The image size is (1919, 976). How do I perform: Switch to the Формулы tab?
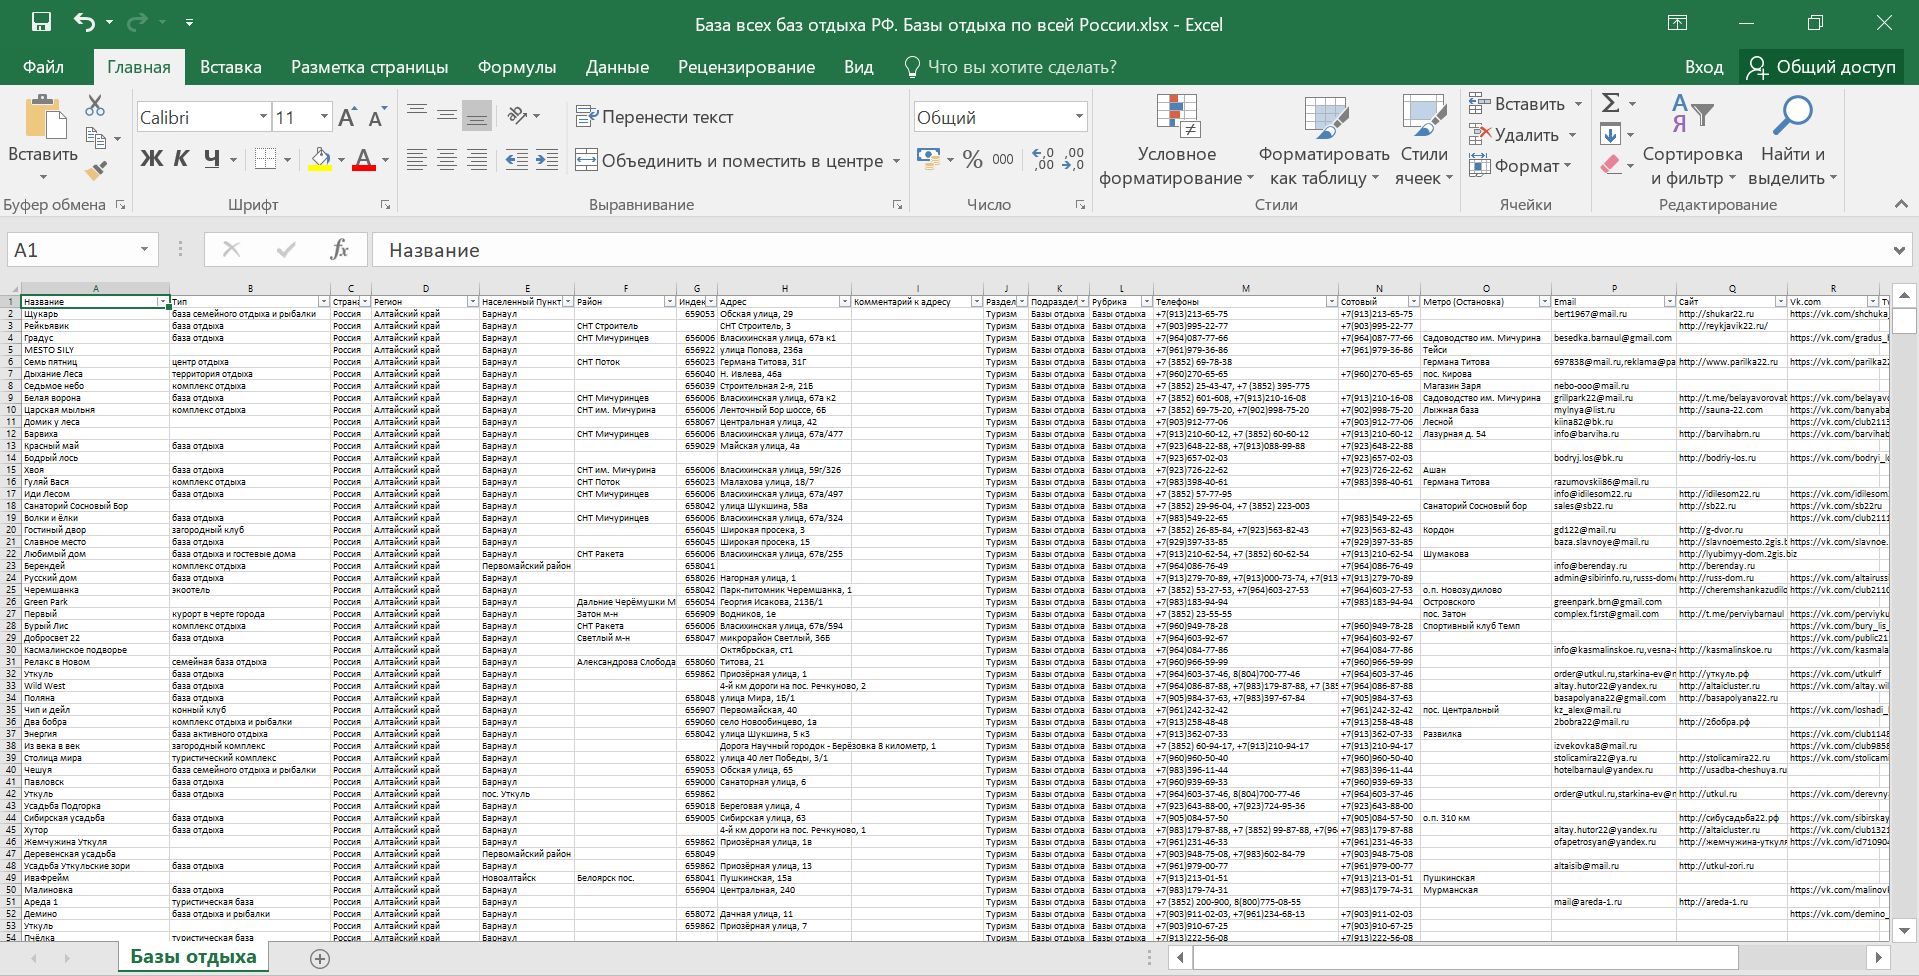[x=516, y=67]
